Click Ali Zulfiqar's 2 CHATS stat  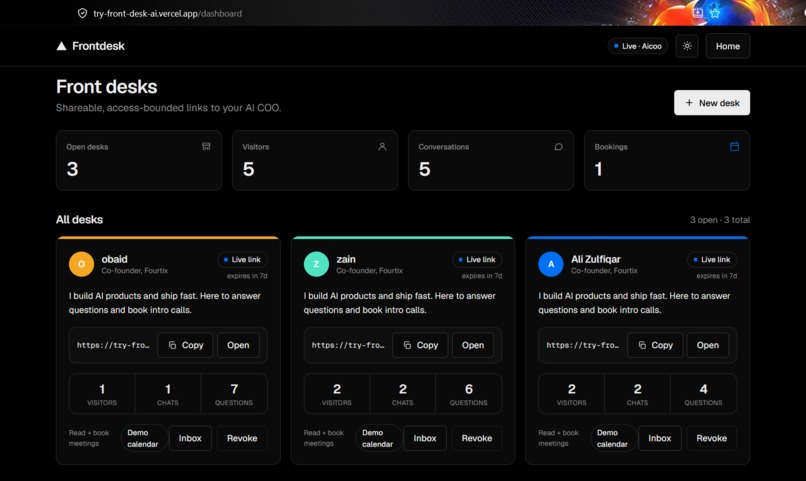637,394
